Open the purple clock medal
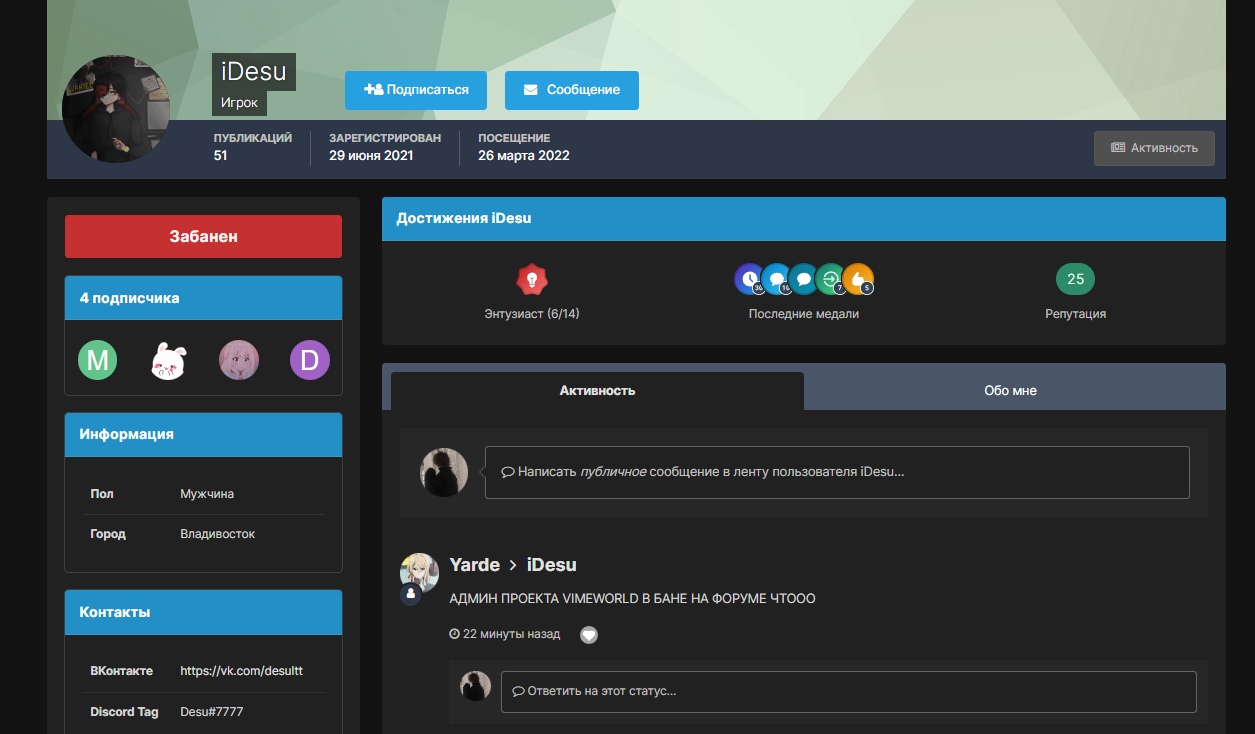The height and width of the screenshot is (734, 1255). pyautogui.click(x=748, y=279)
